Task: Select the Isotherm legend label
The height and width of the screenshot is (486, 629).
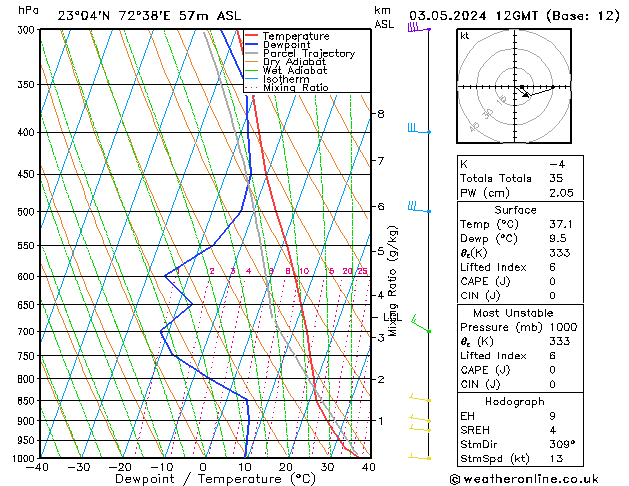Action: pyautogui.click(x=286, y=79)
